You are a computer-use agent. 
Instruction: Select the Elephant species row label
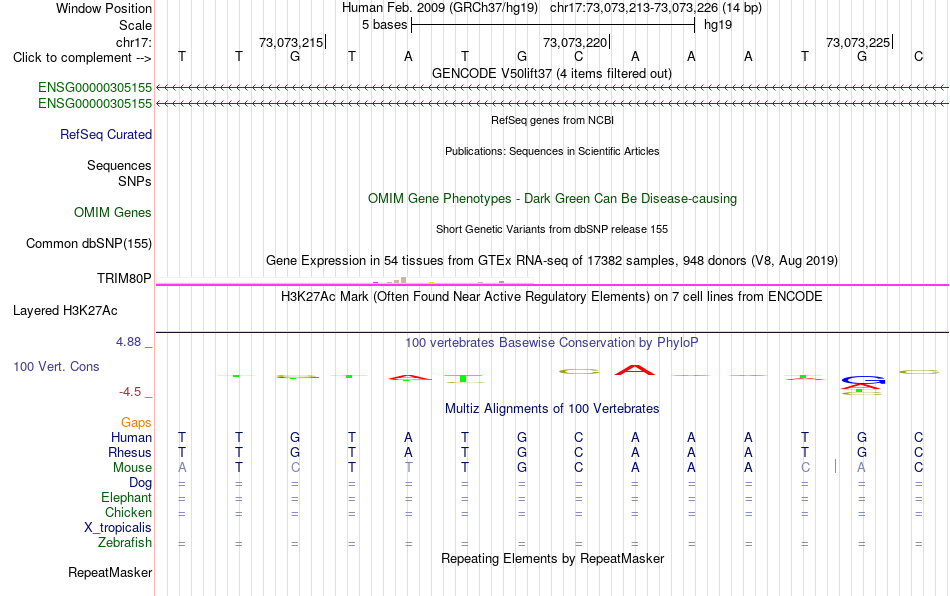coord(127,497)
